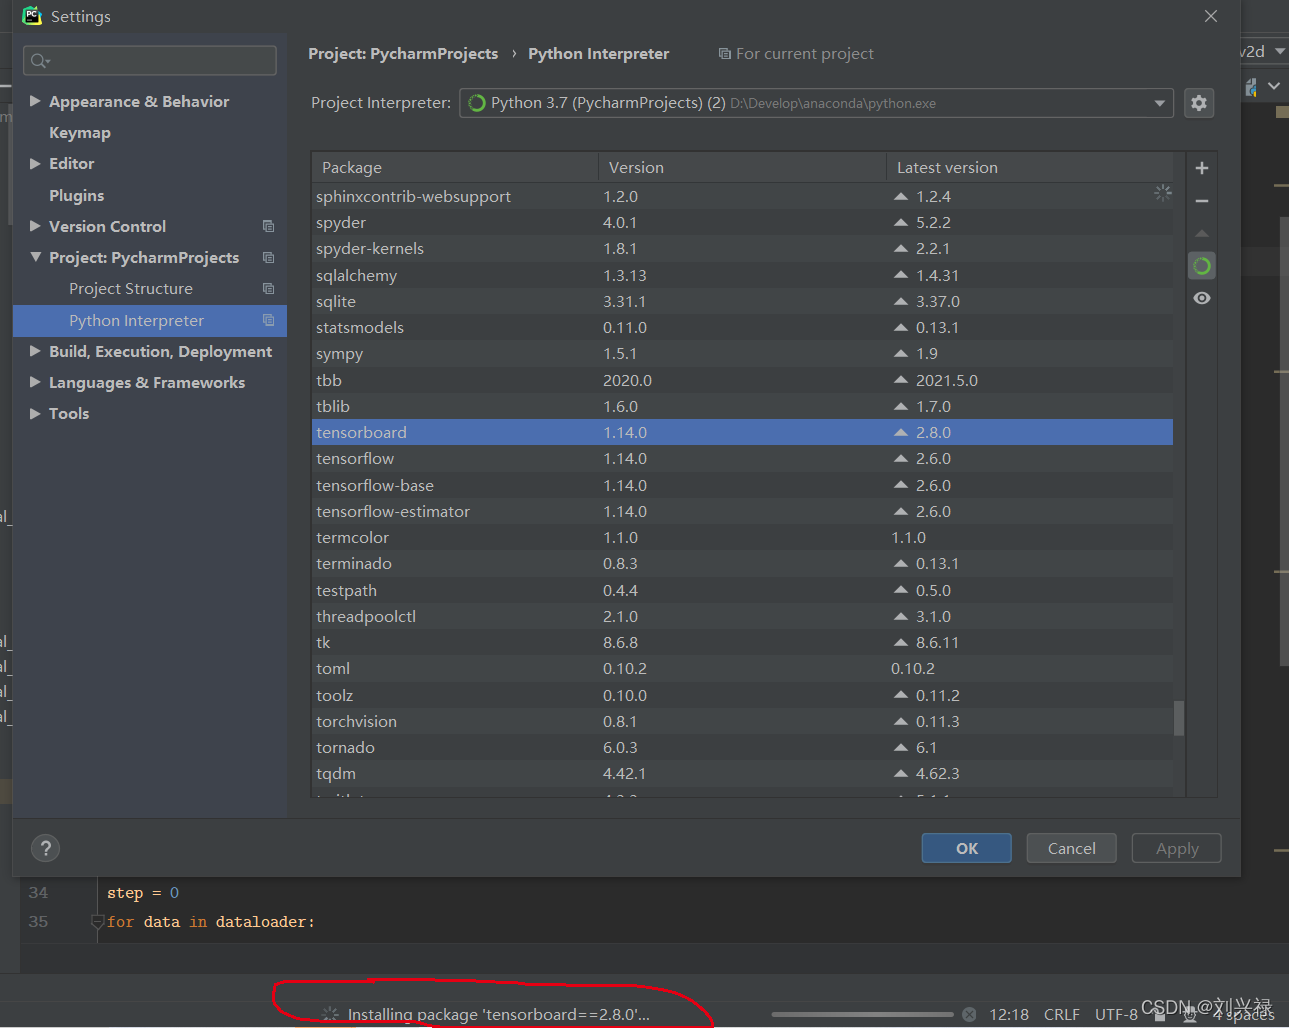Select the sphinxcontrib-websupport package row
Screen dimensions: 1289x1028
click(742, 196)
